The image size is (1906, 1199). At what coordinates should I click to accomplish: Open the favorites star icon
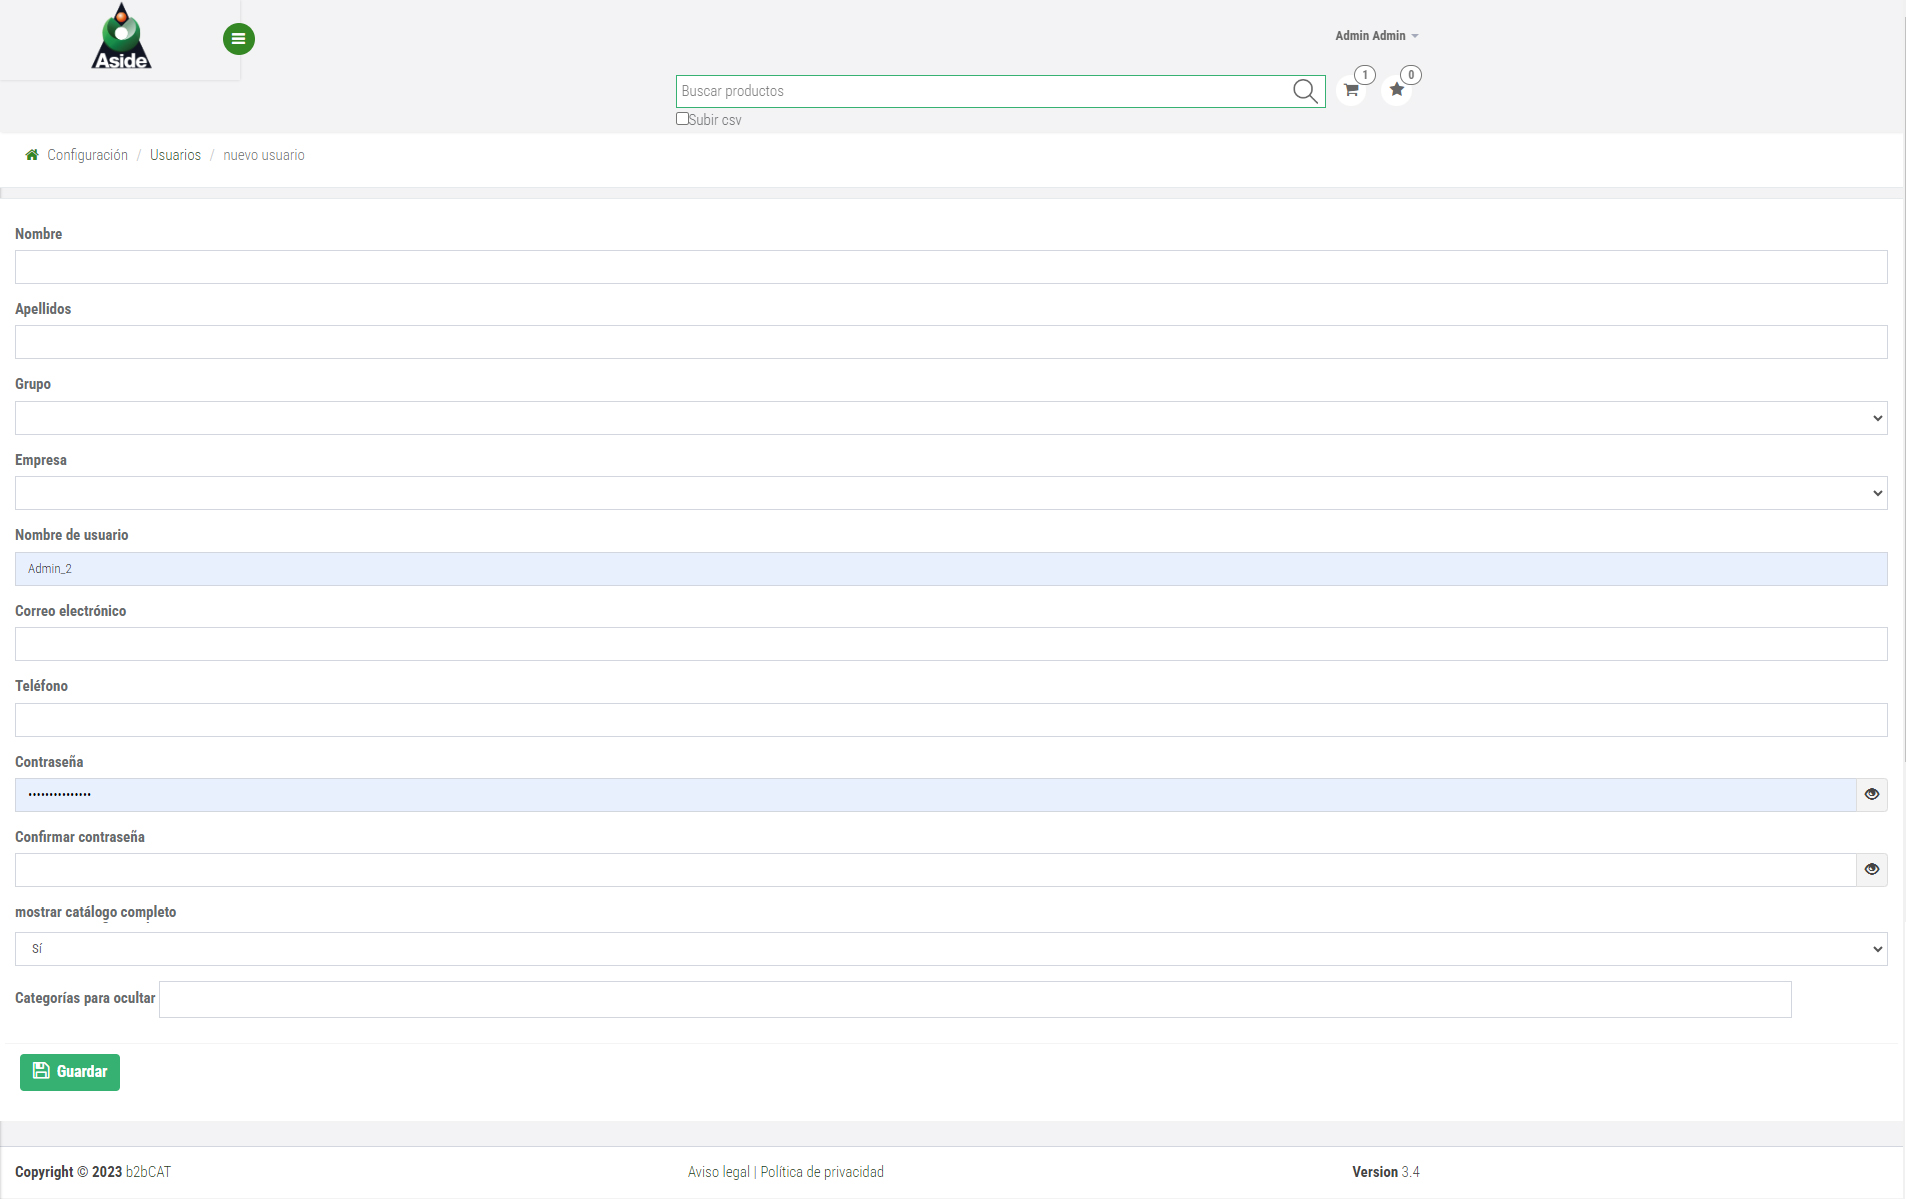click(x=1397, y=90)
